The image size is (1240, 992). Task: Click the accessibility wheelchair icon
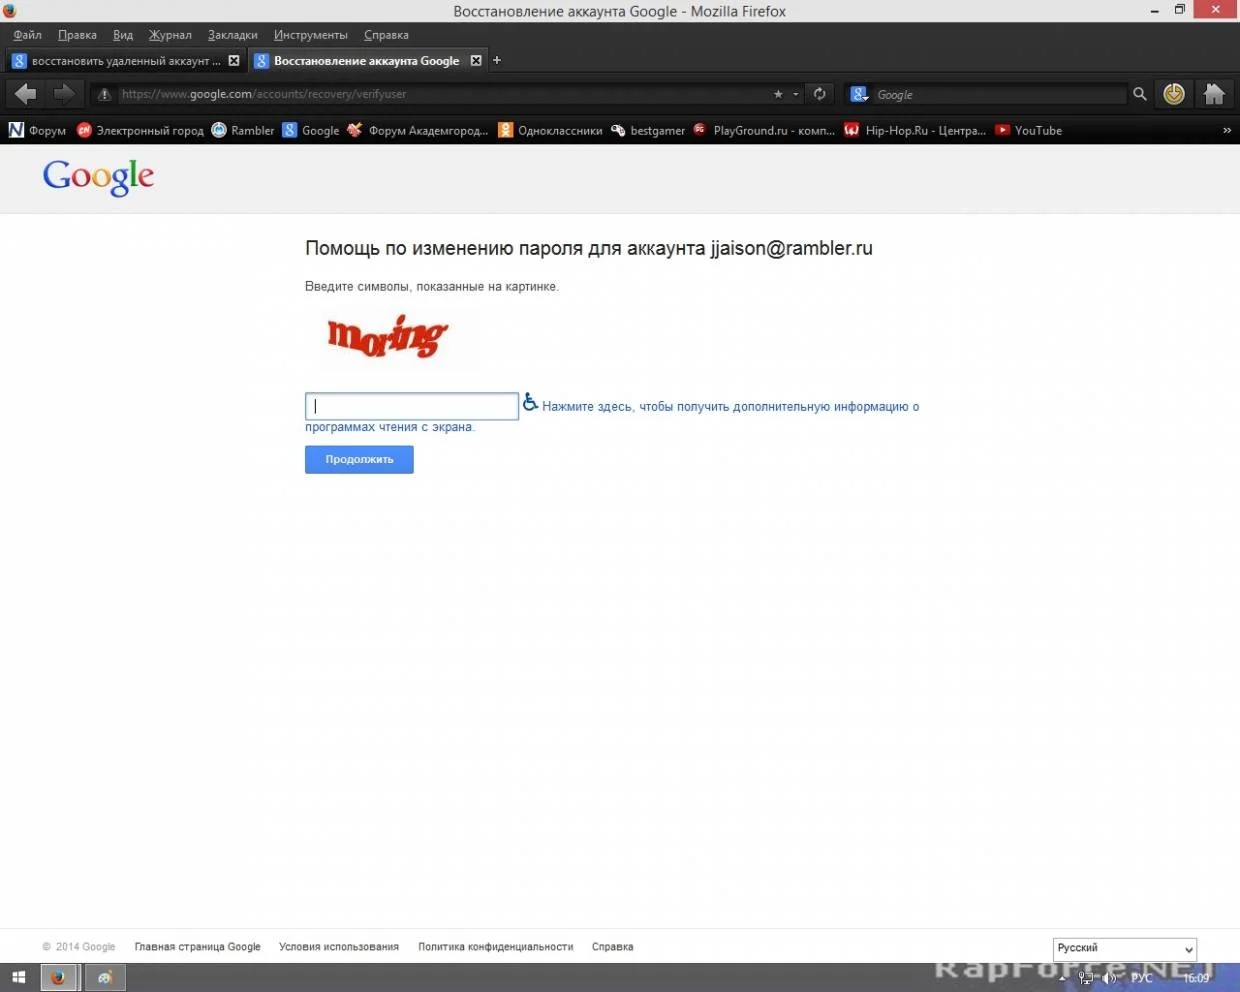click(x=530, y=402)
